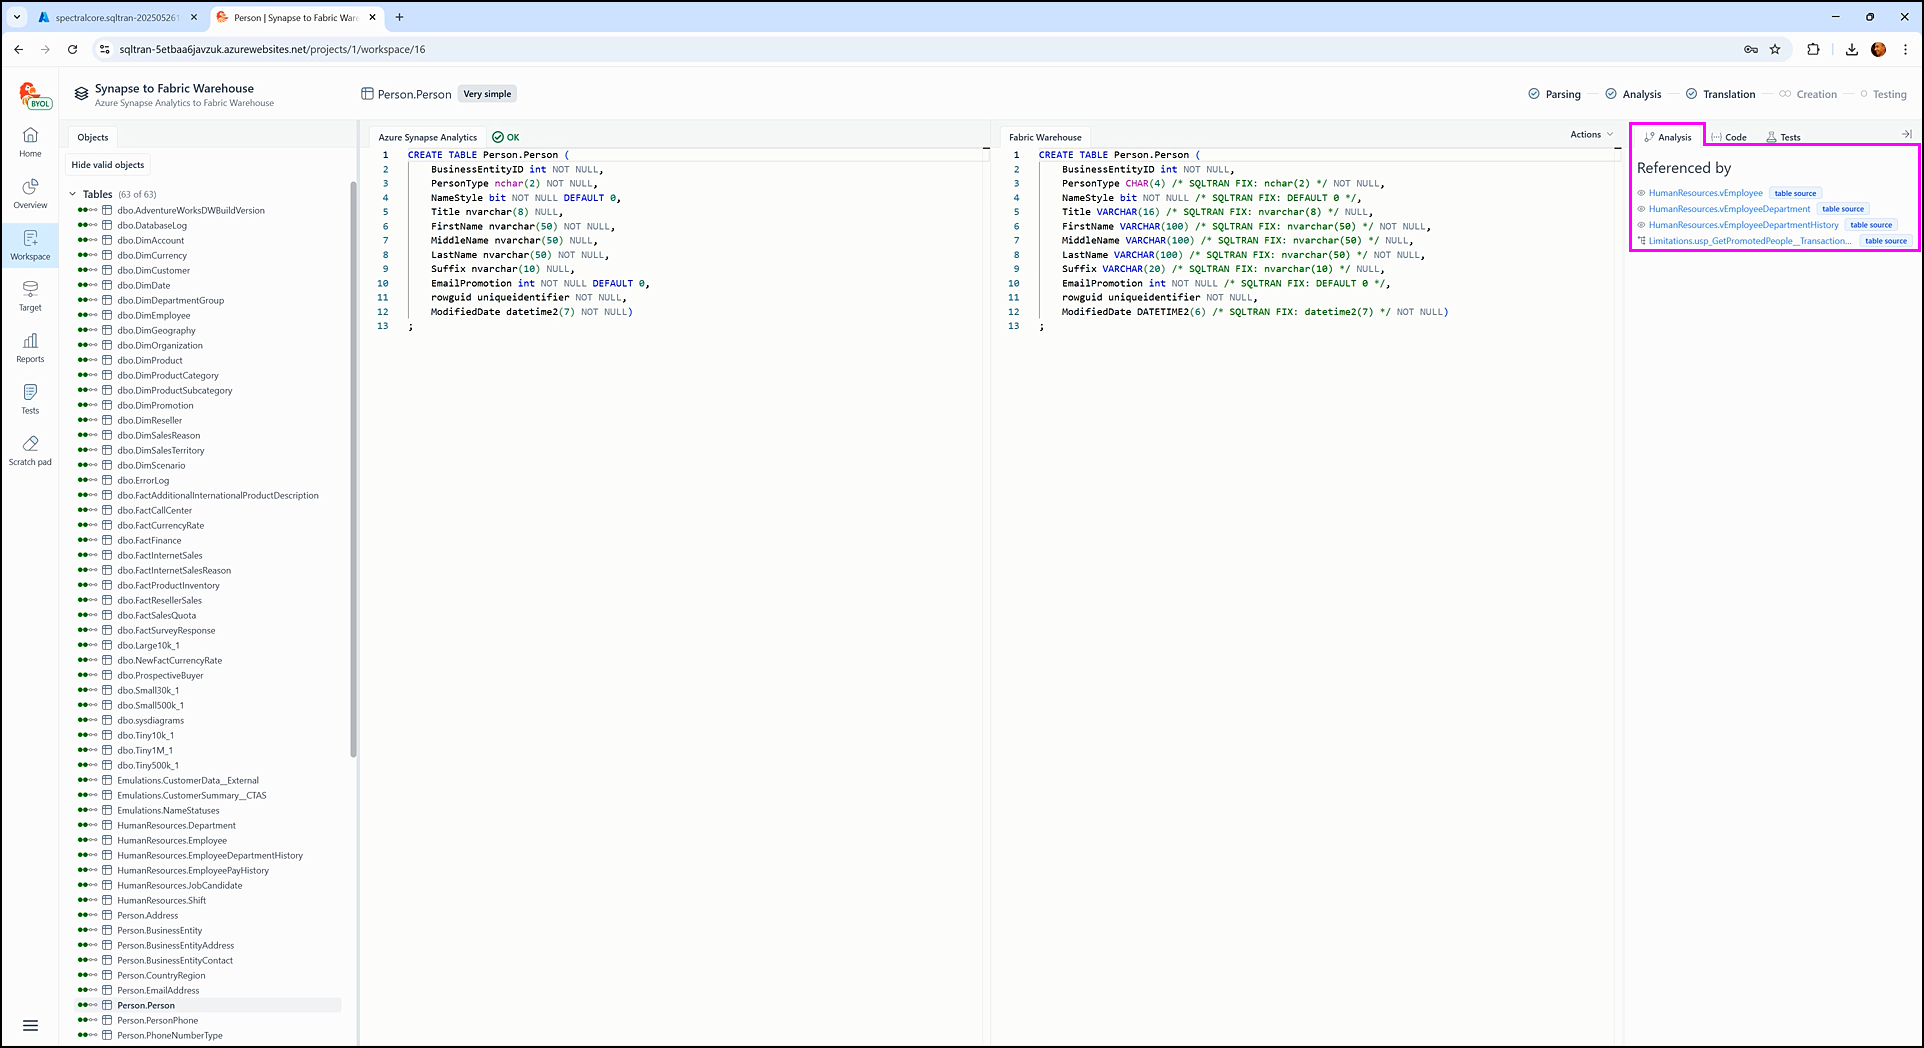Bookmark this page with star icon

click(1775, 49)
